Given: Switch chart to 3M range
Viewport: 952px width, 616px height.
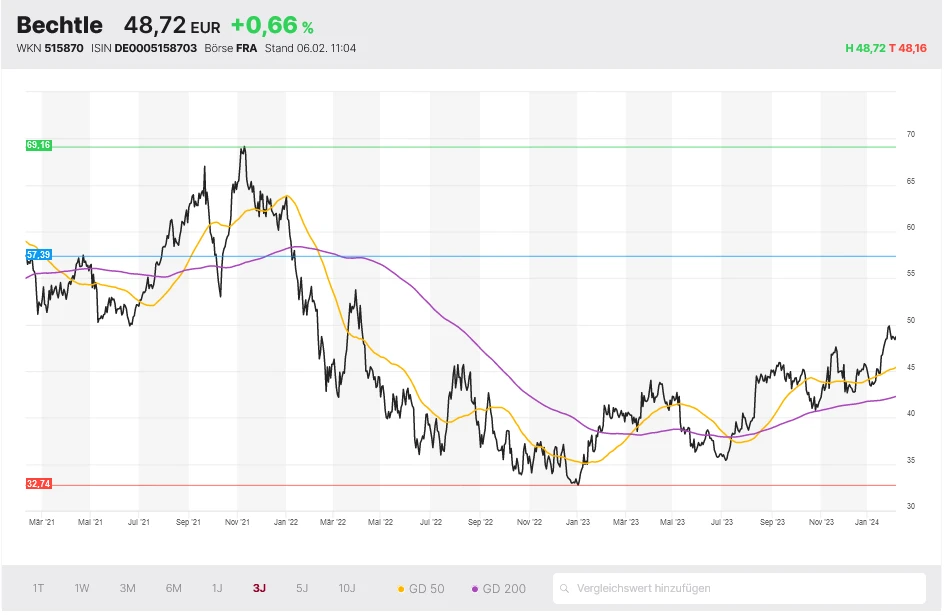Looking at the screenshot, I should tap(127, 588).
